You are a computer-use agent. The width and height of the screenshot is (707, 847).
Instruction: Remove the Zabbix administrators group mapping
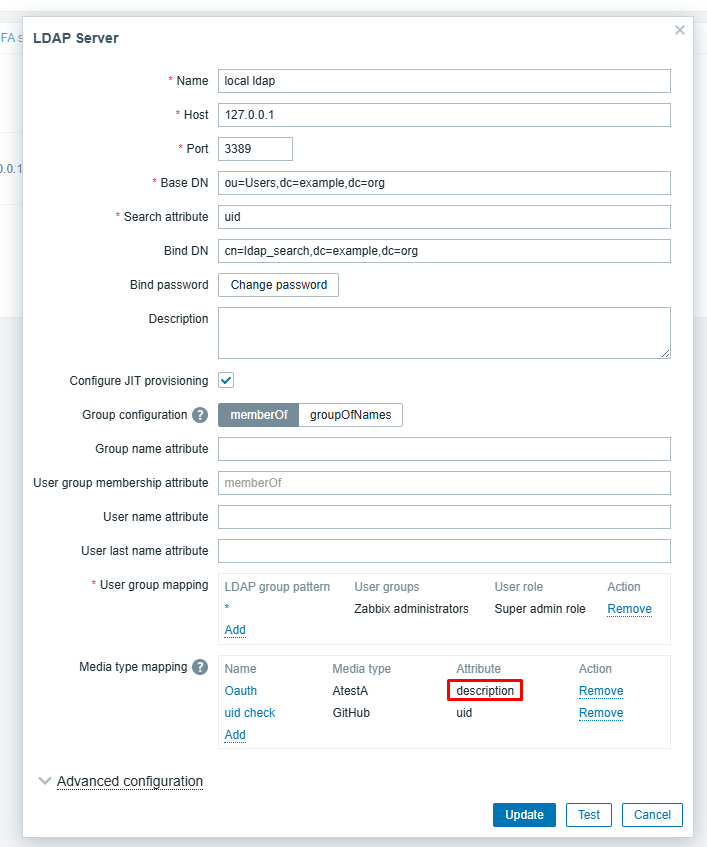629,609
